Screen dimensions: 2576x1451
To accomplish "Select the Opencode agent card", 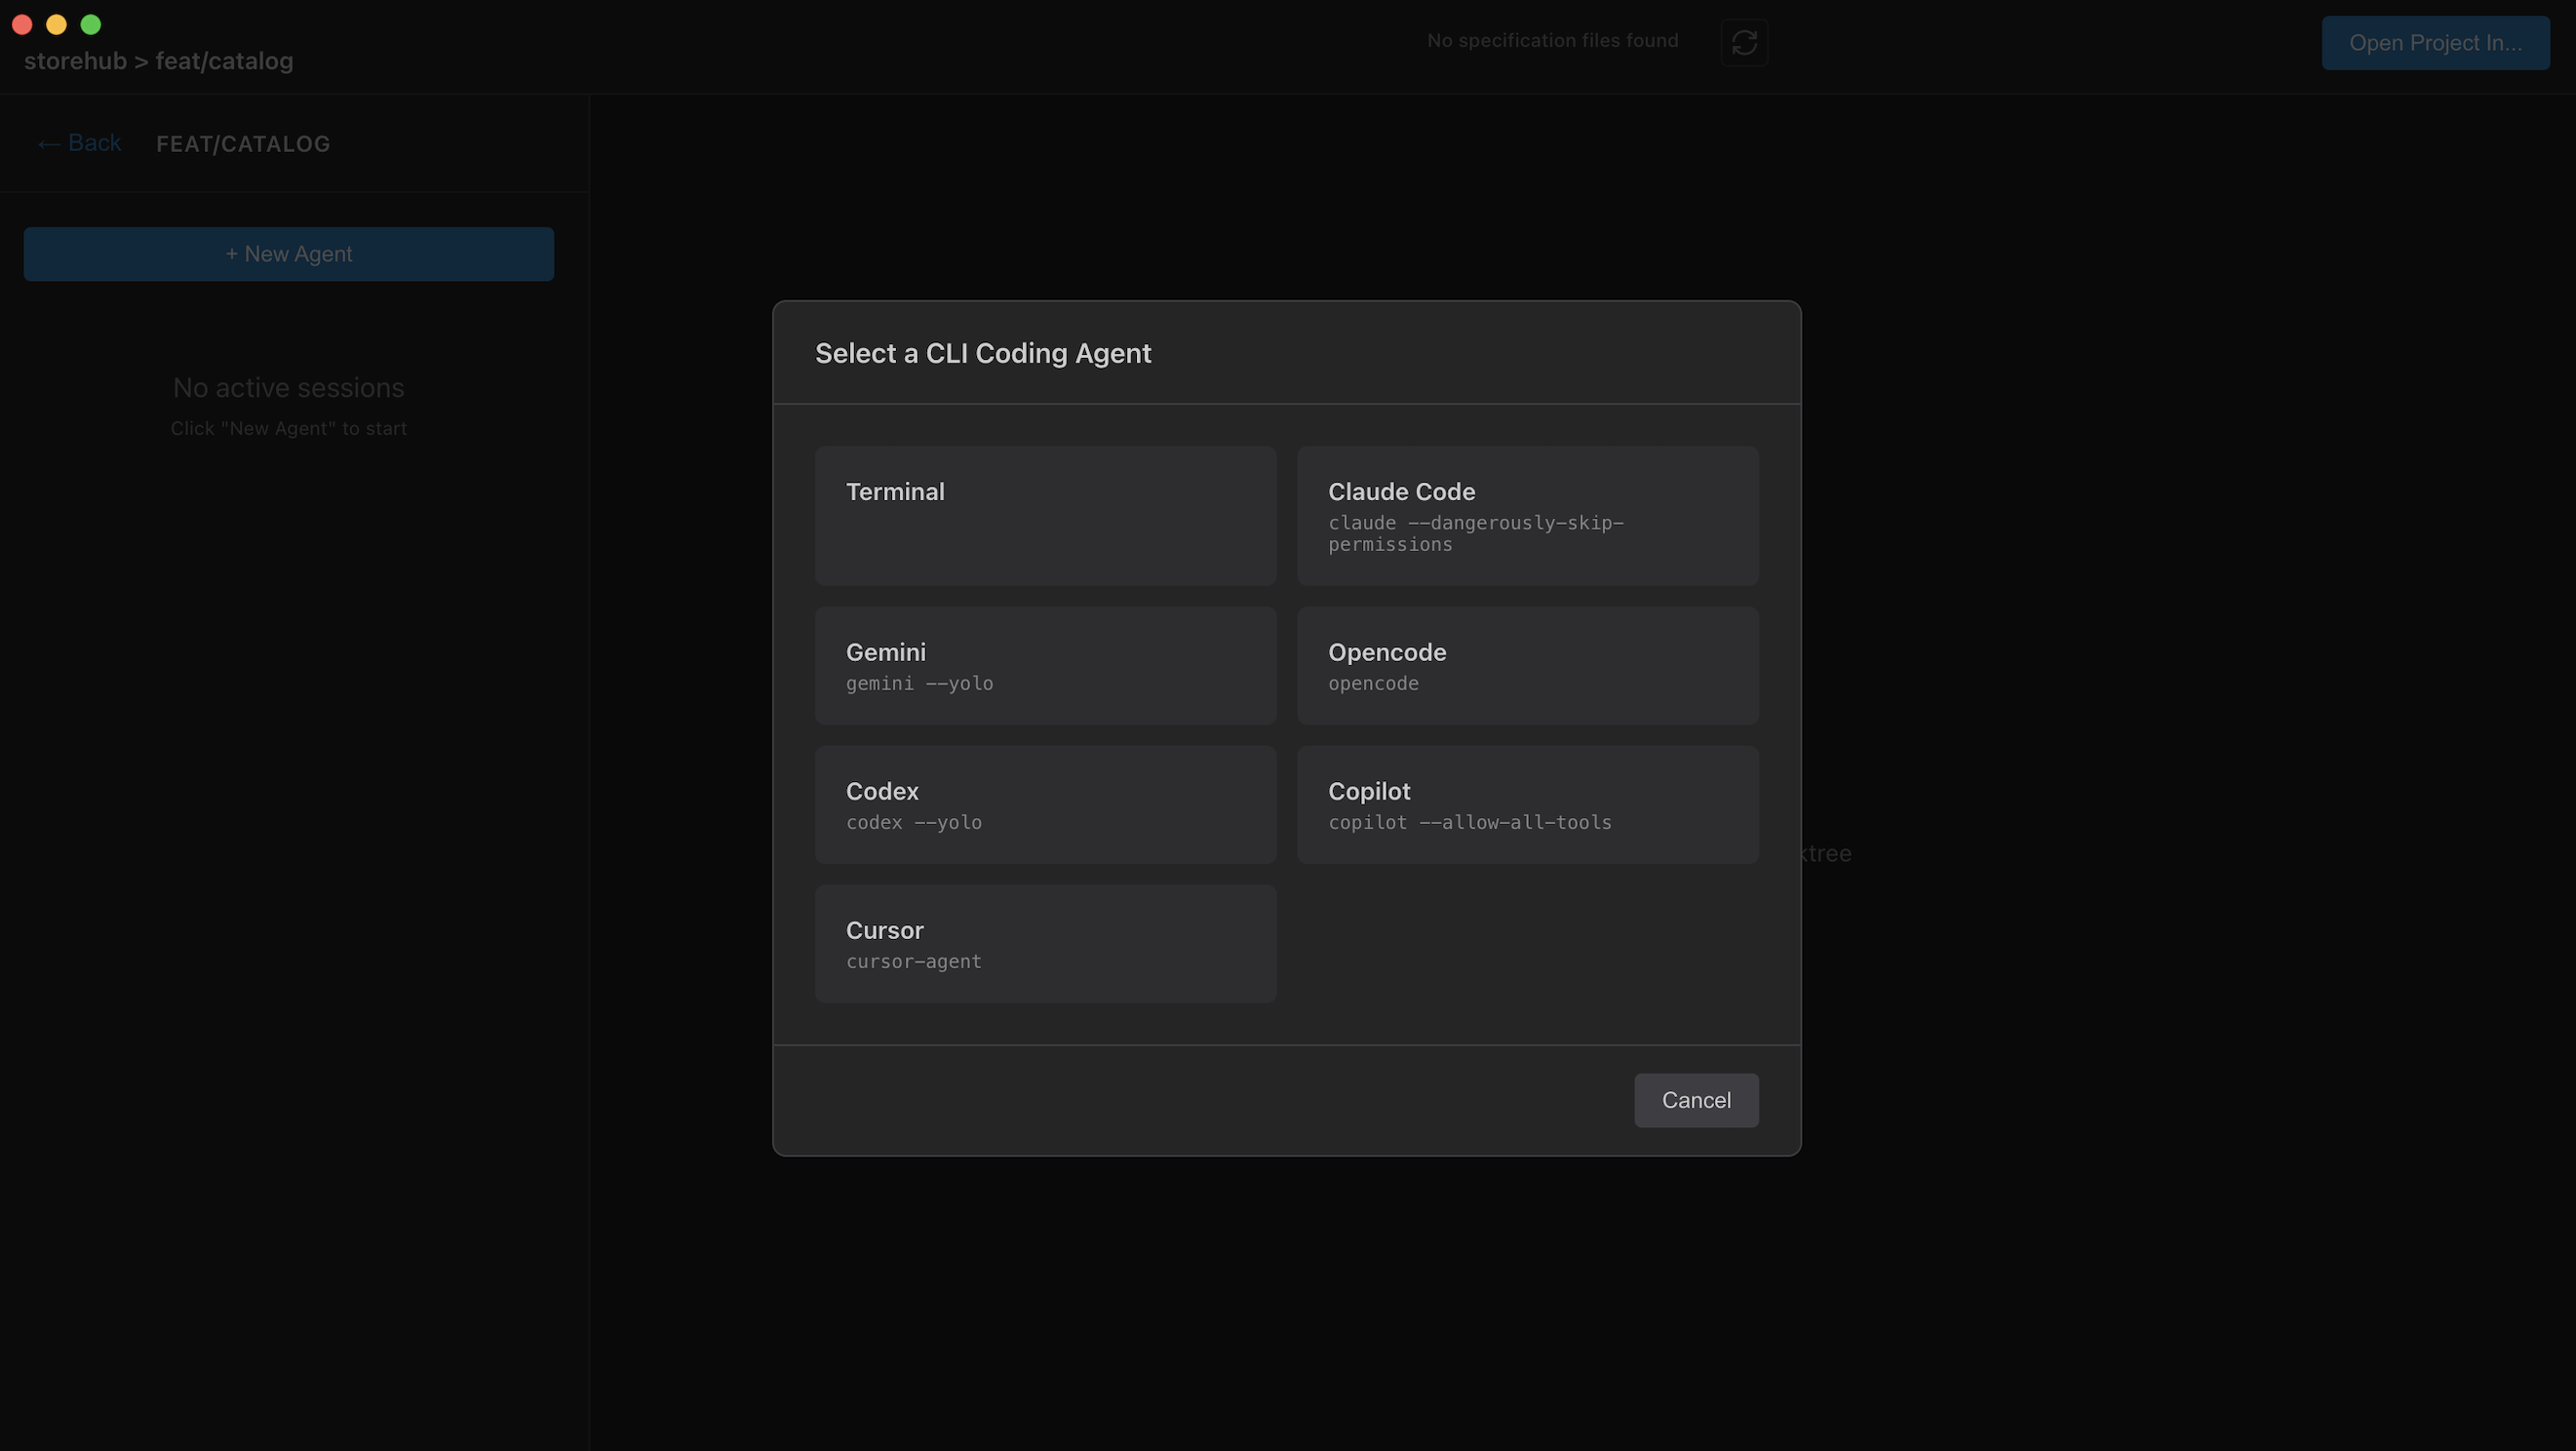I will click(x=1527, y=666).
